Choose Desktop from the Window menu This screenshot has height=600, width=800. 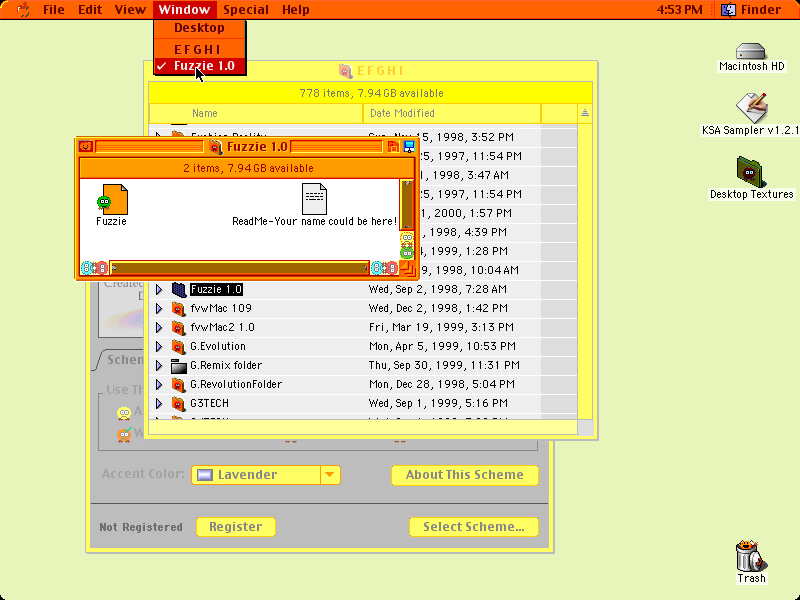[x=199, y=28]
